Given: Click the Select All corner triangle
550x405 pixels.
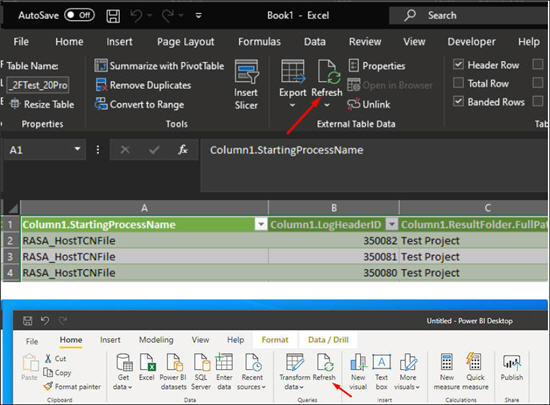Looking at the screenshot, I should [x=12, y=208].
